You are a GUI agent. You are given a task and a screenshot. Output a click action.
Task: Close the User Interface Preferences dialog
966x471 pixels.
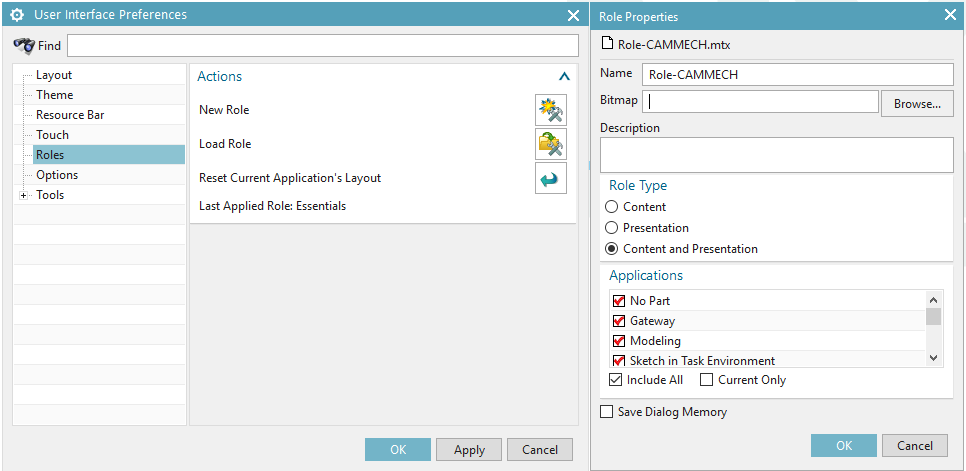pyautogui.click(x=573, y=15)
